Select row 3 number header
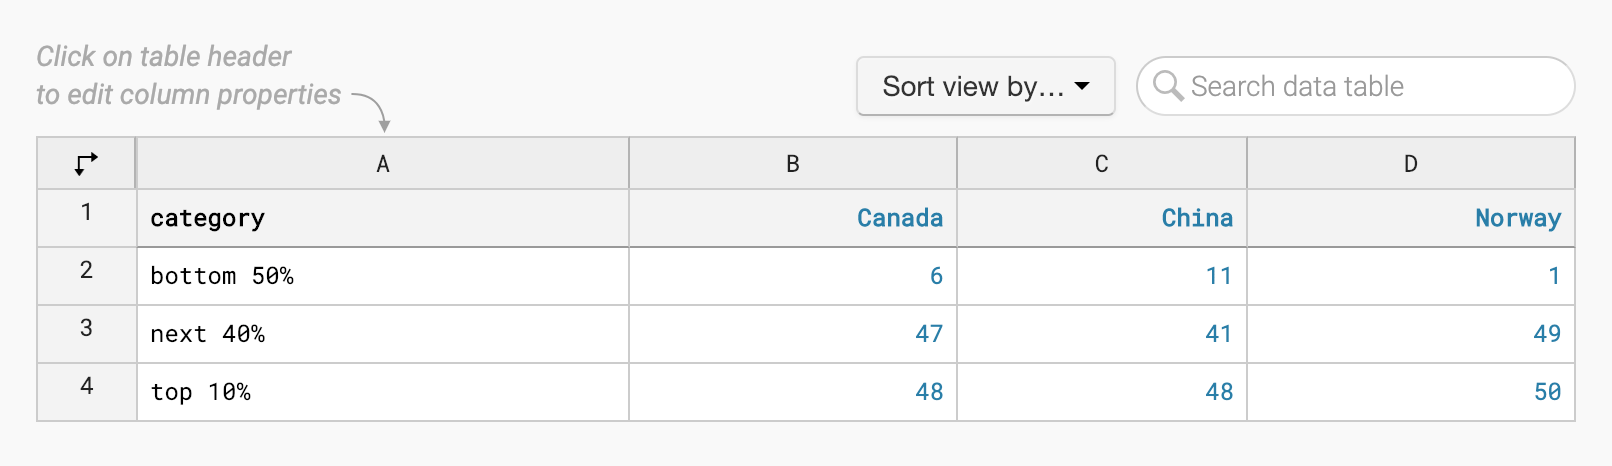 point(86,329)
